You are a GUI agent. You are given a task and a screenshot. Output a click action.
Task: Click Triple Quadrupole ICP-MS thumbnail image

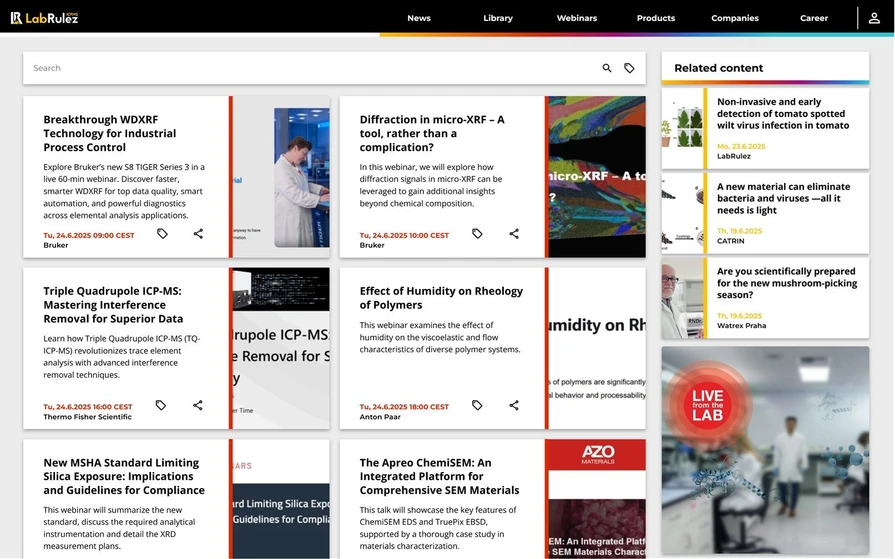pos(281,348)
